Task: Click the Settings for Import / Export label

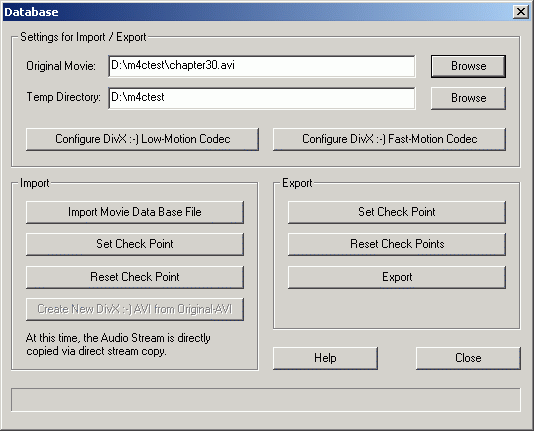Action: [x=83, y=37]
